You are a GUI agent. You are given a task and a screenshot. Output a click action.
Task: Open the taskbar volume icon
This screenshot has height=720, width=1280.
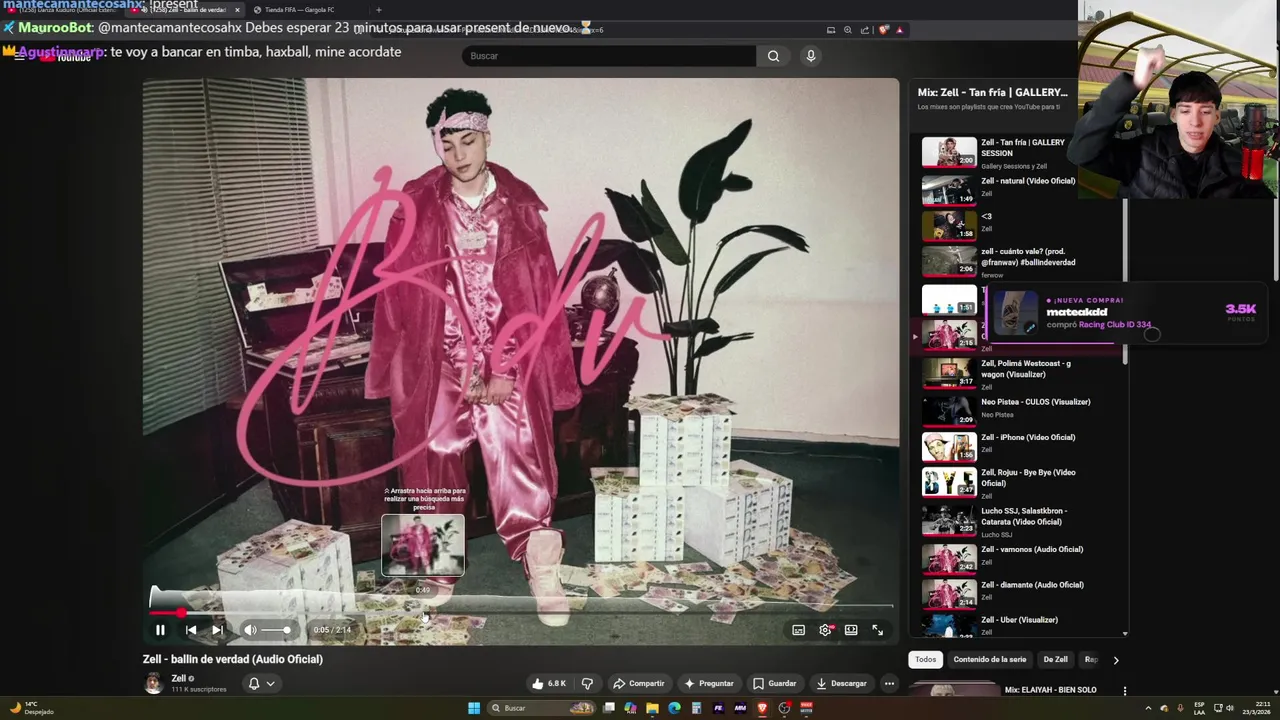click(1229, 708)
